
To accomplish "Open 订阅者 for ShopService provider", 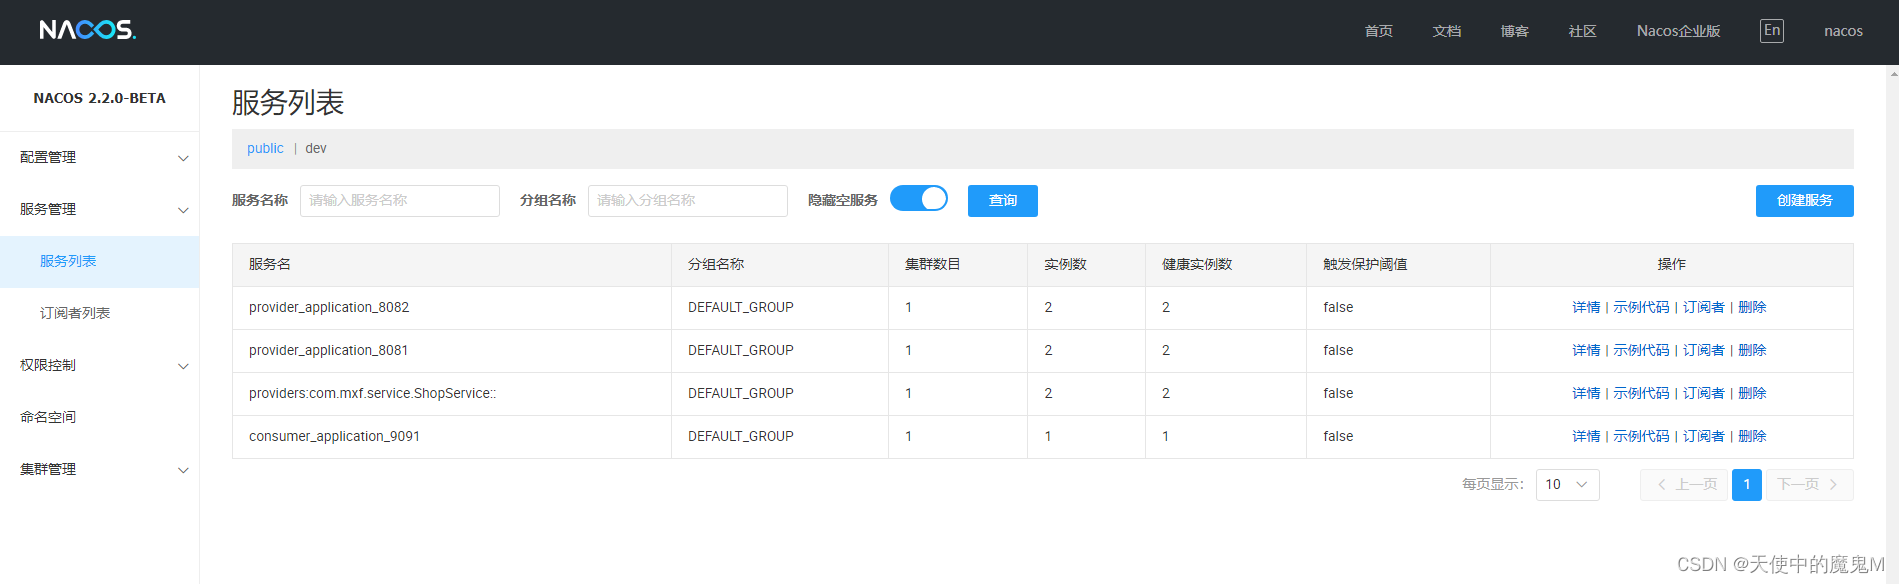I will 1704,393.
